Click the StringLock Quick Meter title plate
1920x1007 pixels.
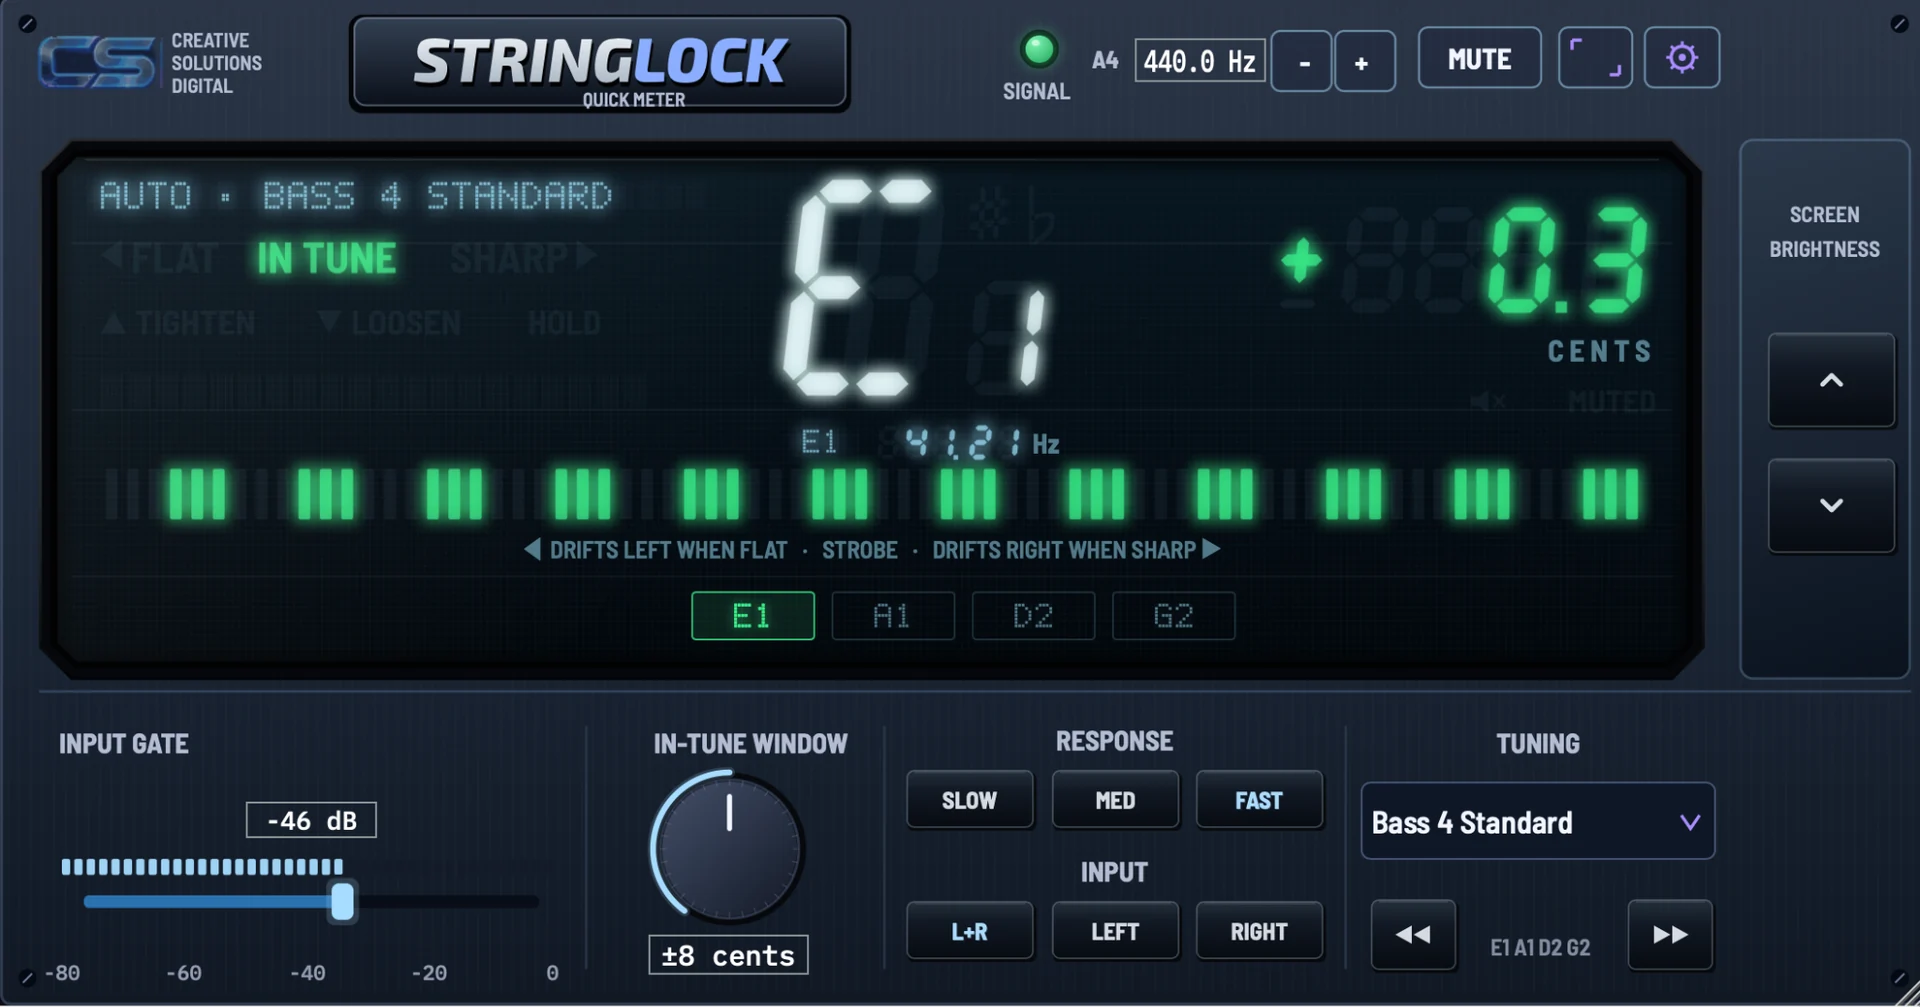coord(600,64)
